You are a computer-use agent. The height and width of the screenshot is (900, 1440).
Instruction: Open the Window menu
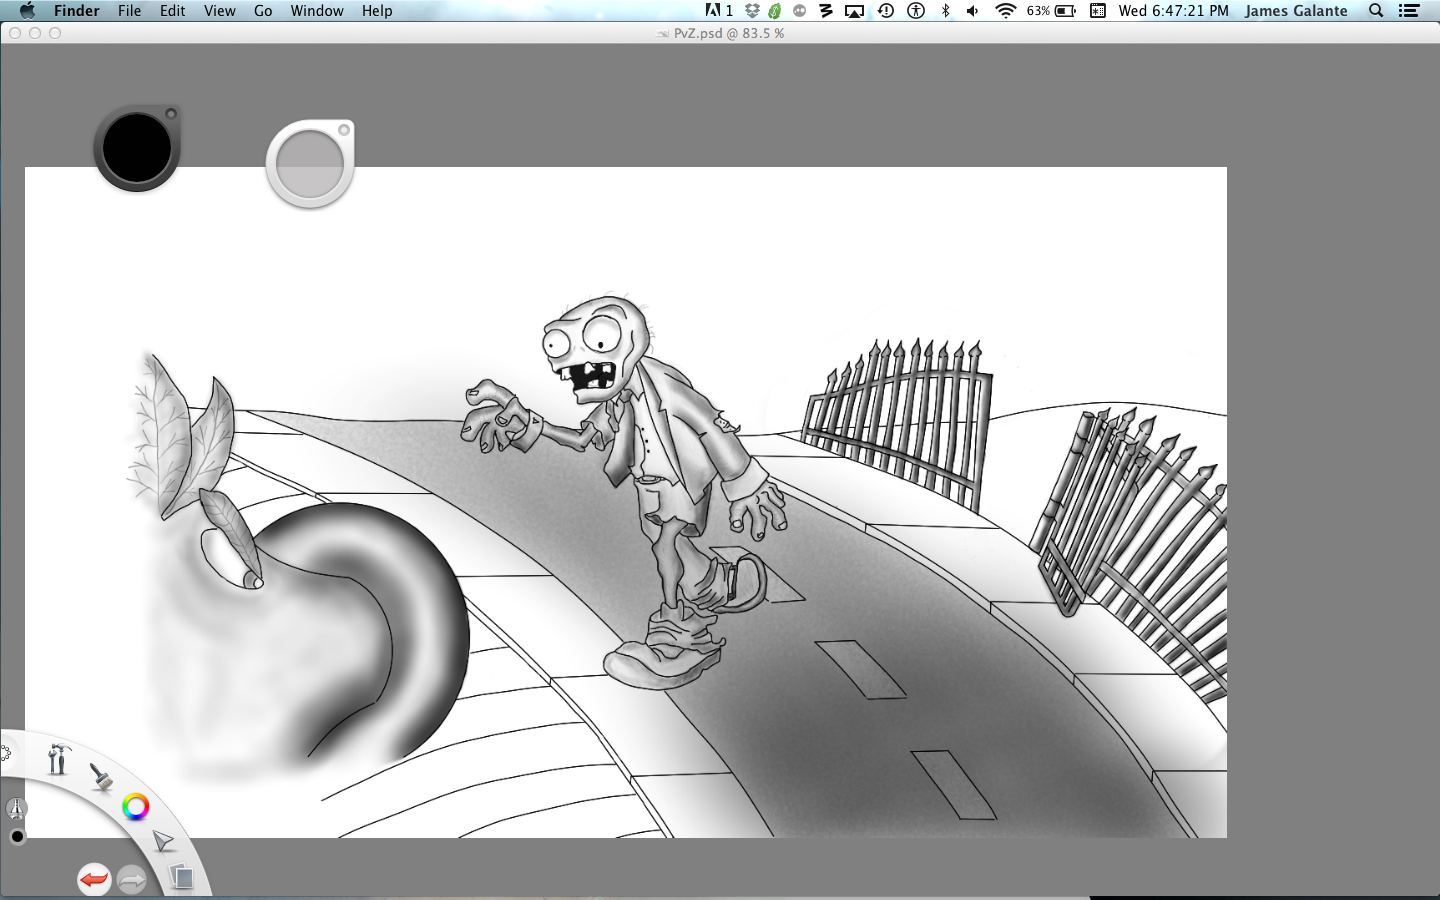(x=317, y=11)
